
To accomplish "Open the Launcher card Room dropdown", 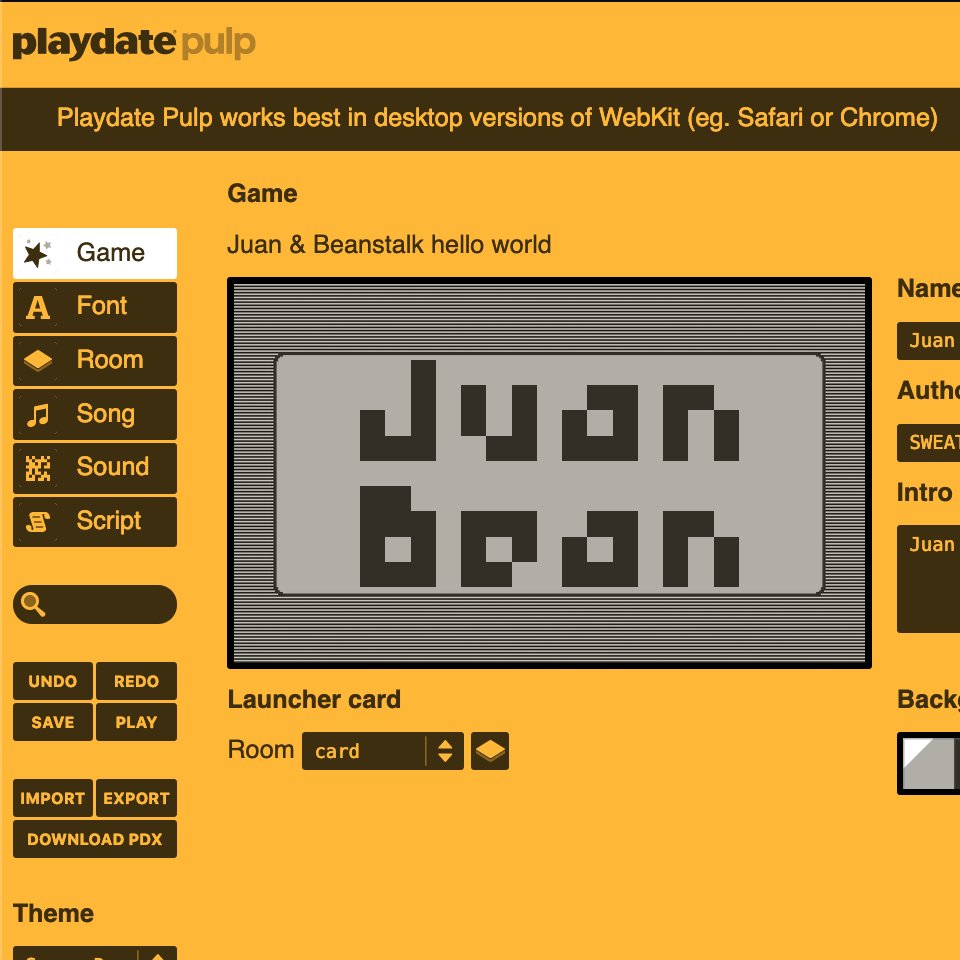I will 382,751.
